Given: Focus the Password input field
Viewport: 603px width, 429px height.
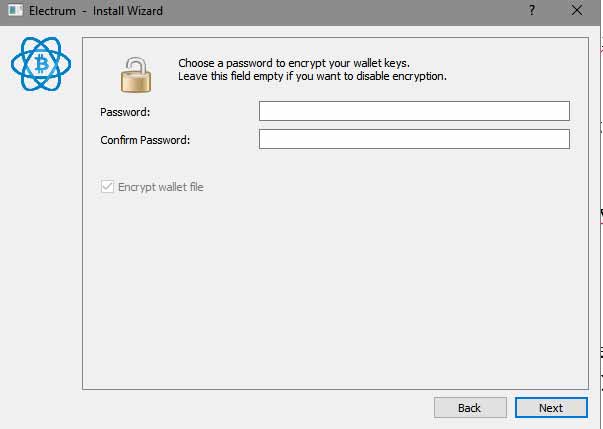Looking at the screenshot, I should pos(414,111).
